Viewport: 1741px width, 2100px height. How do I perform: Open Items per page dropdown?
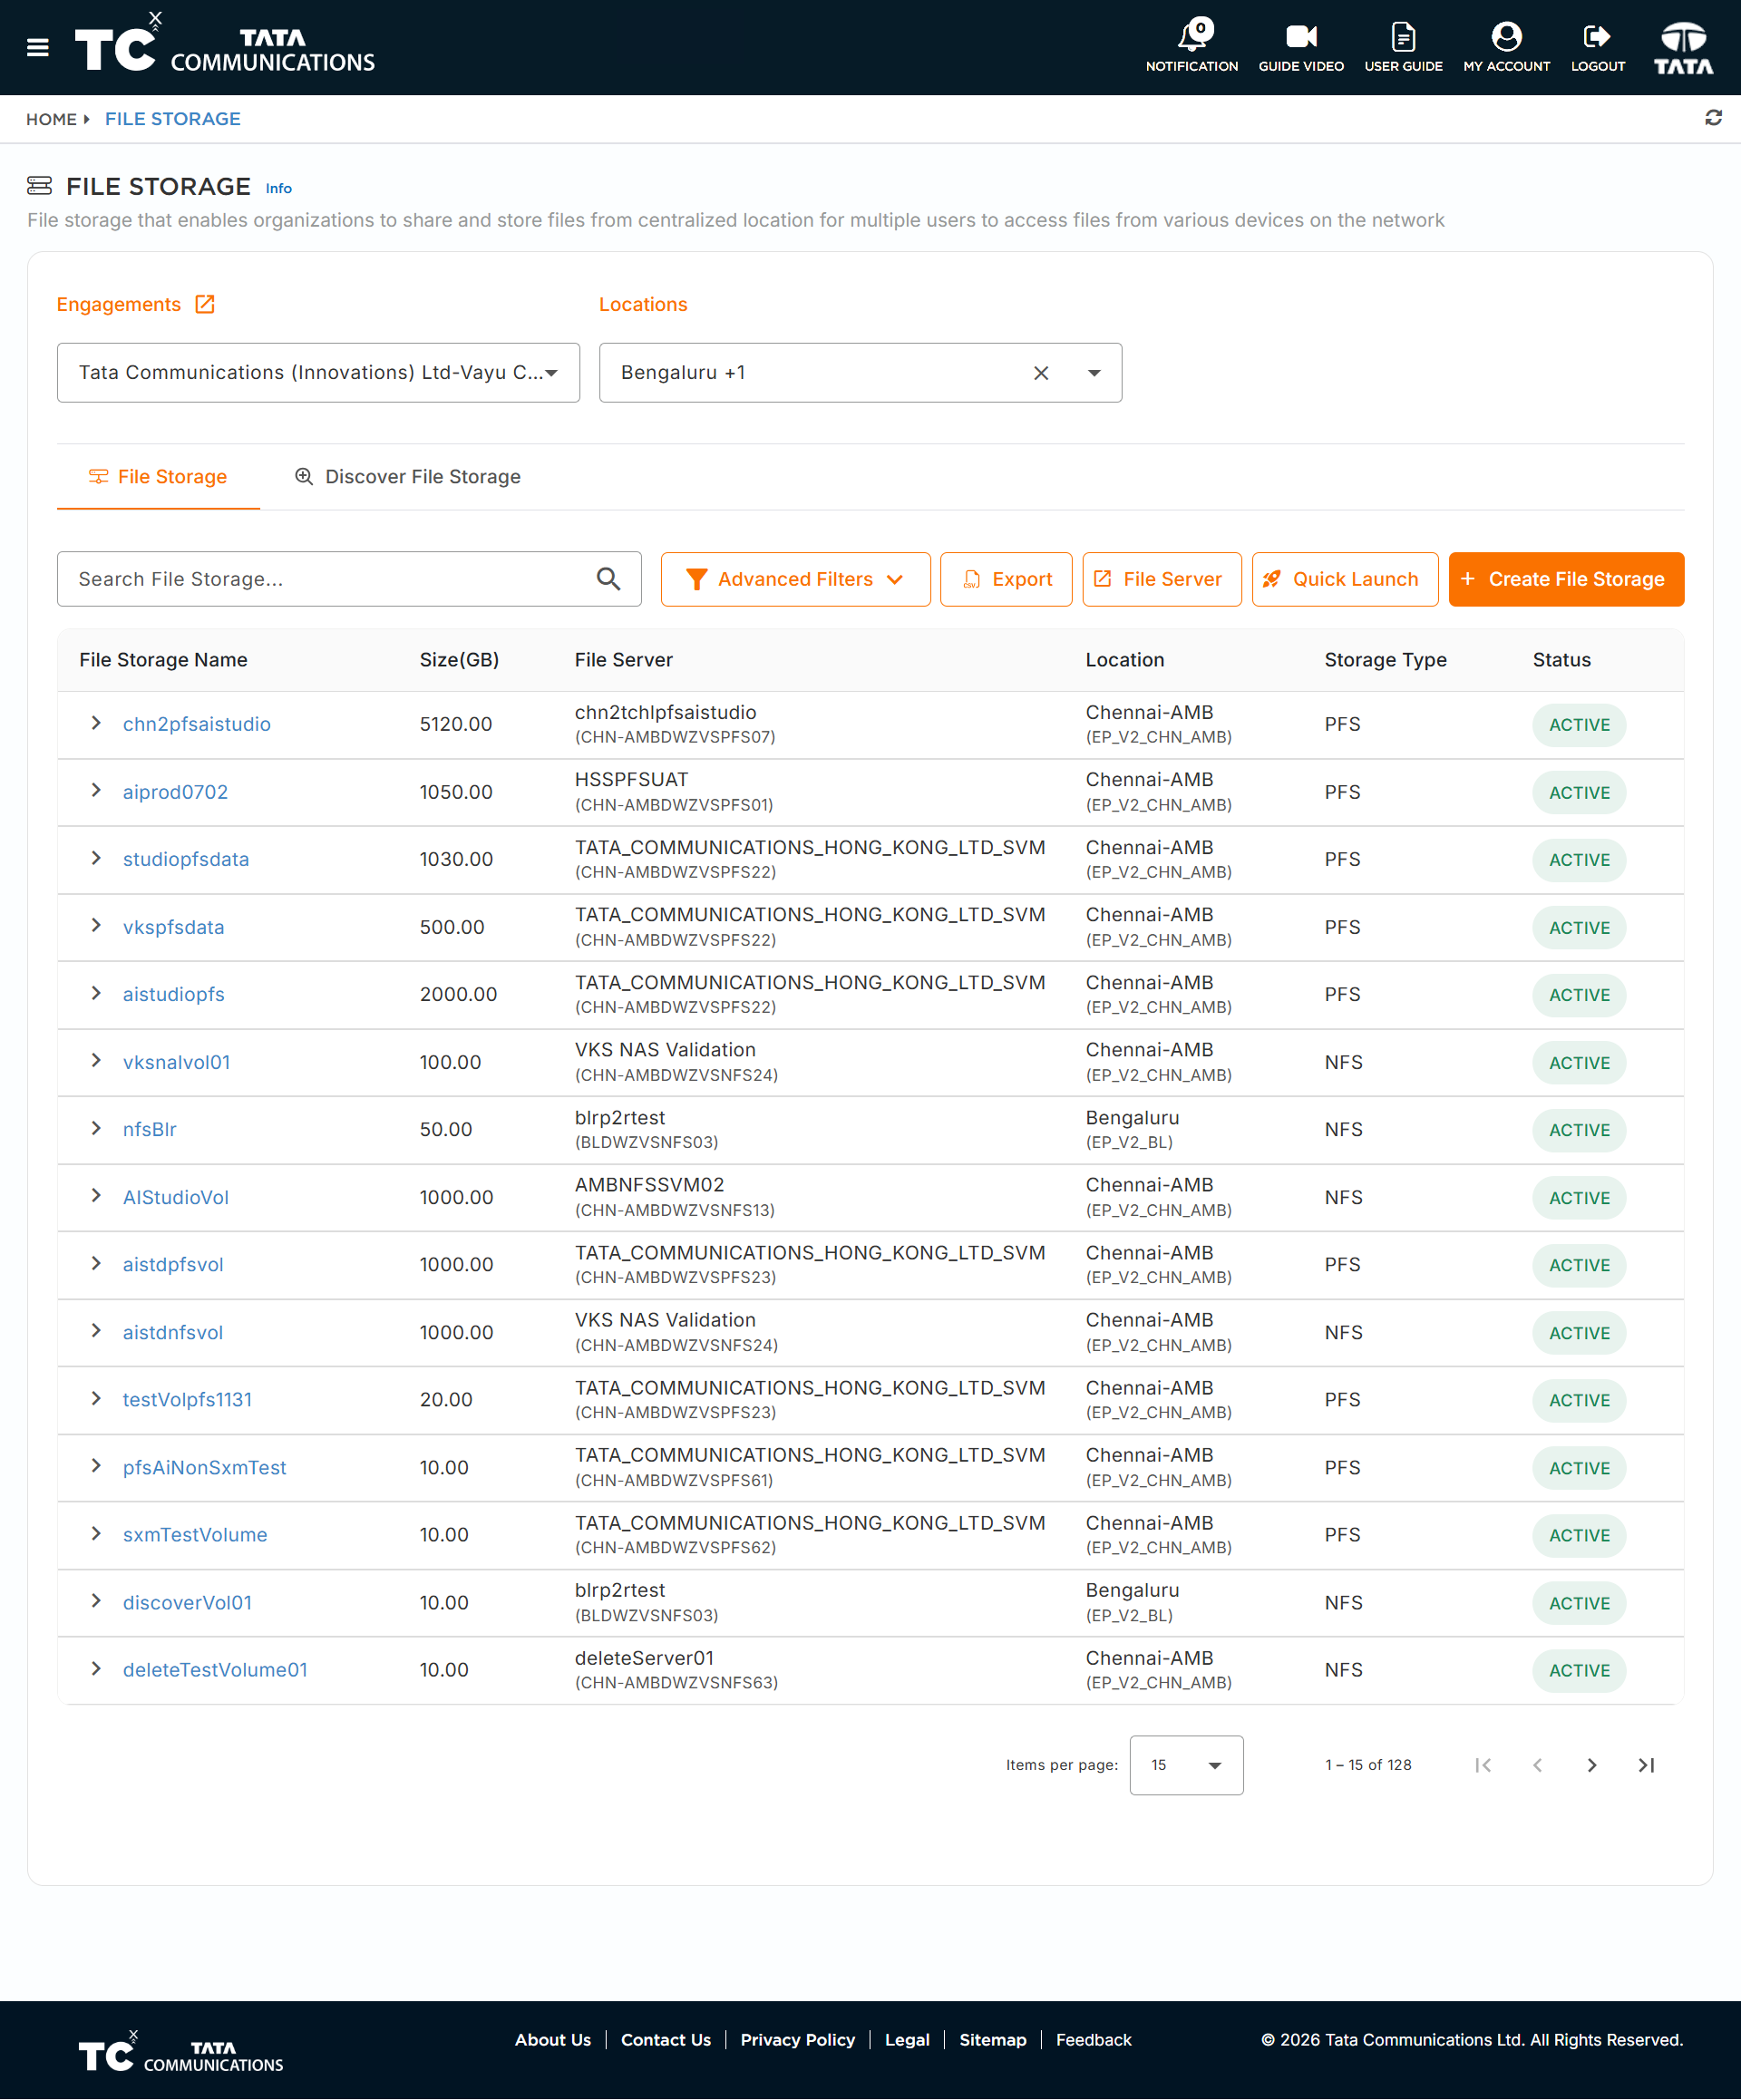(x=1186, y=1765)
